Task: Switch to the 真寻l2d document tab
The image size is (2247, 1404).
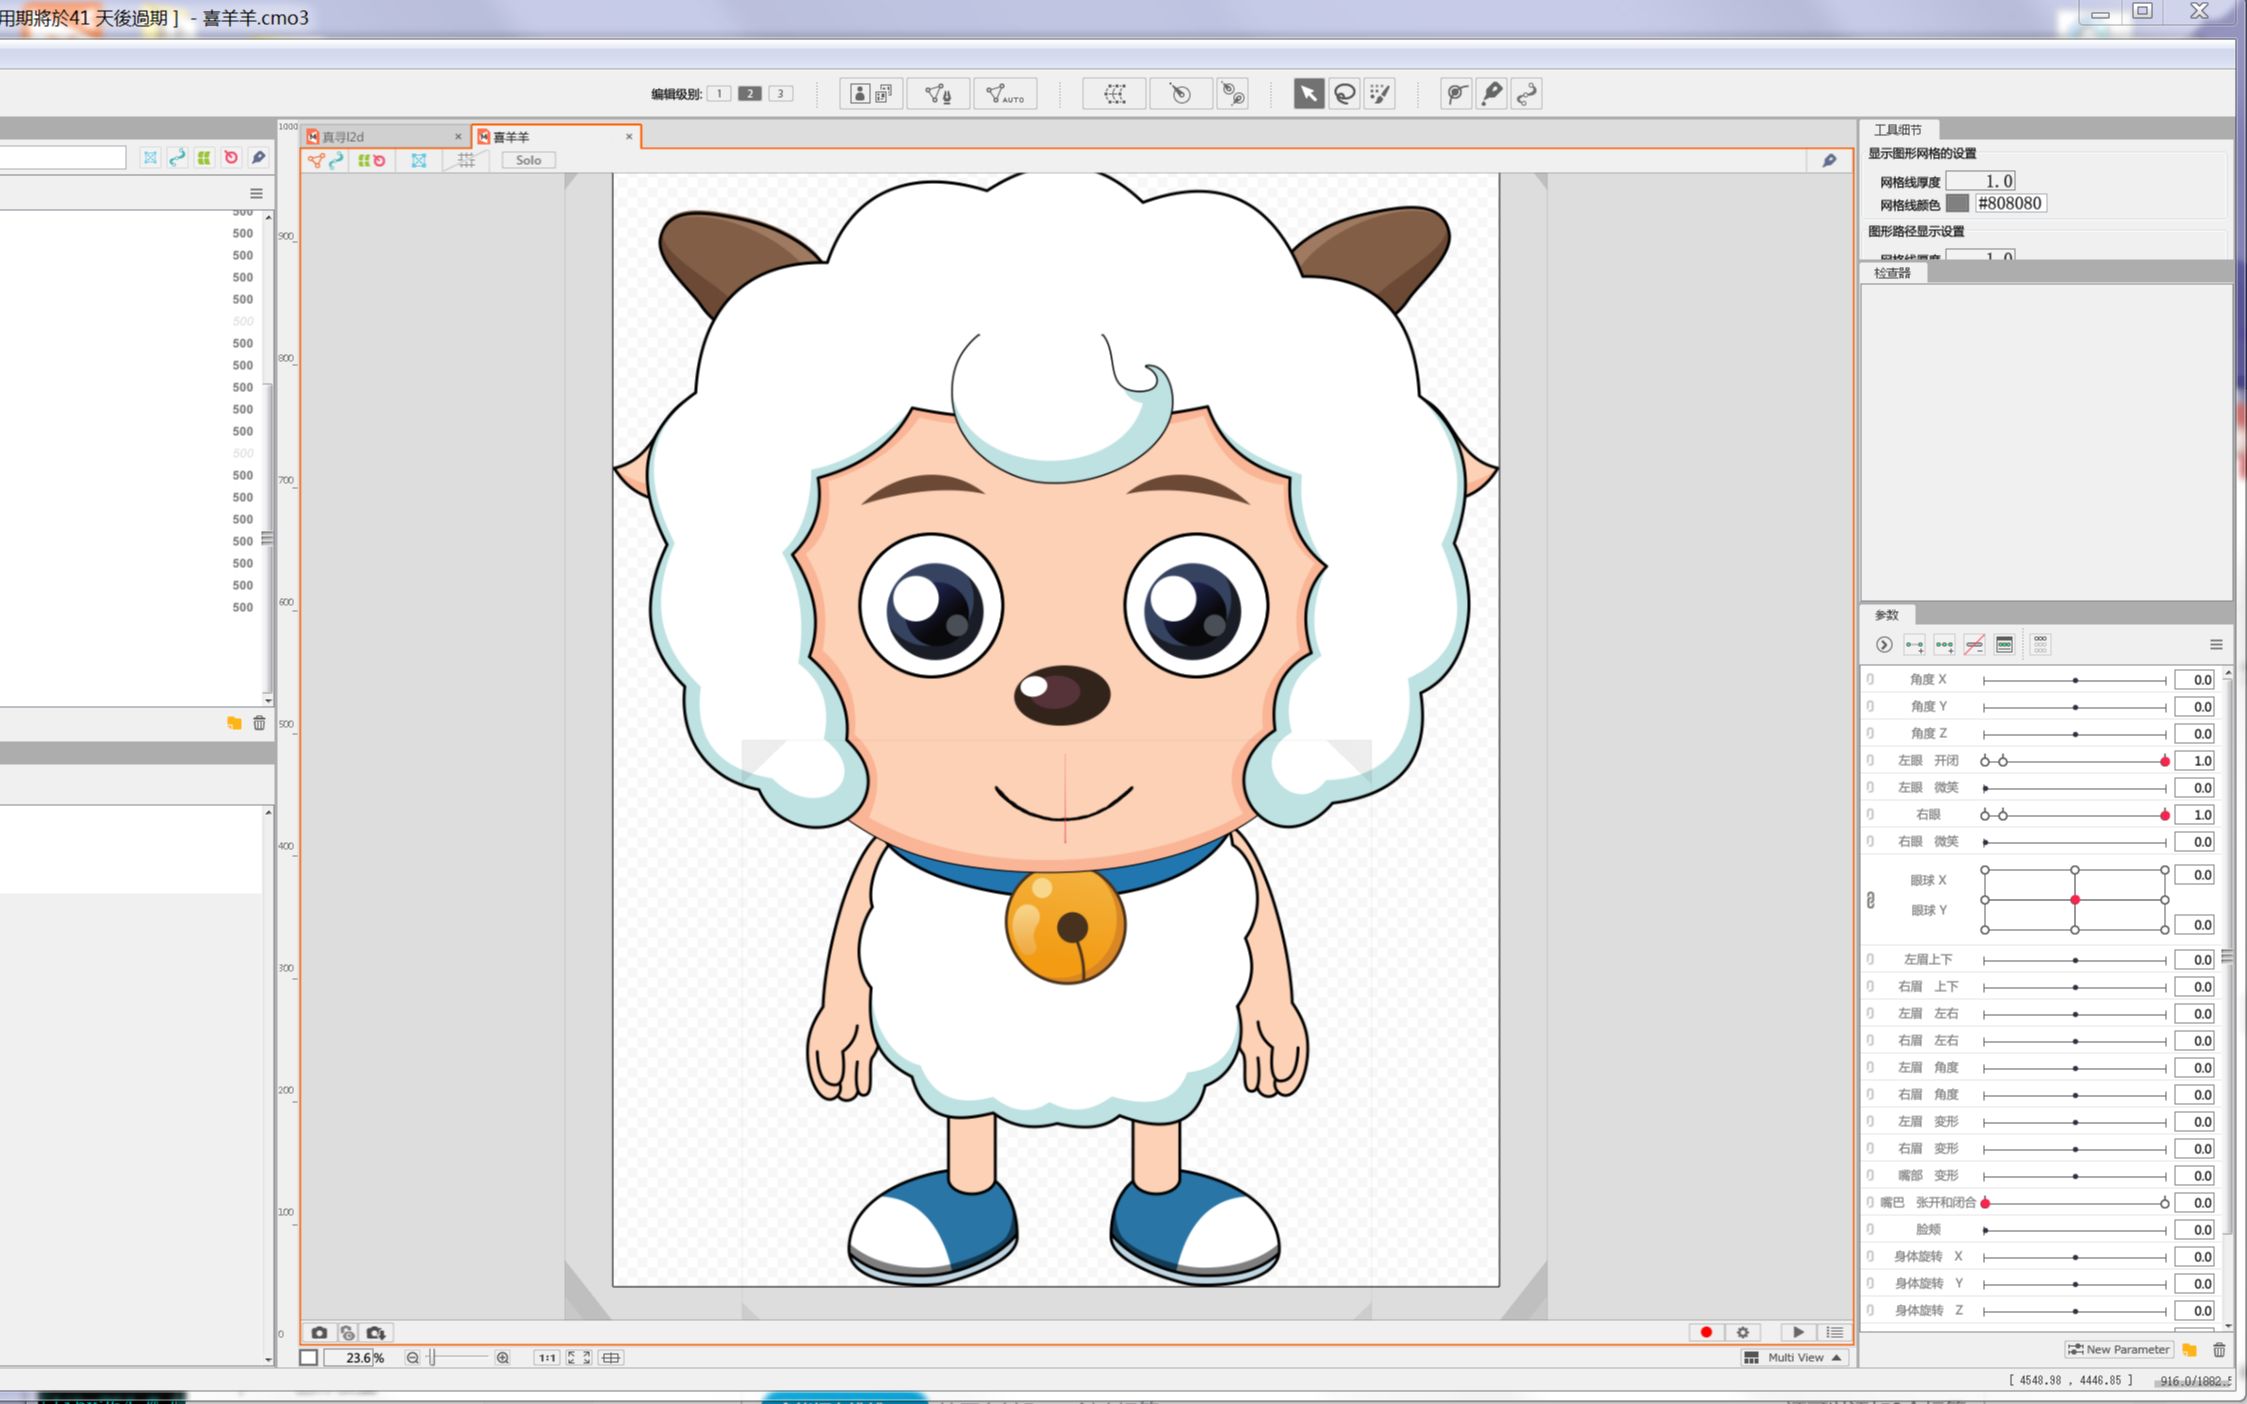Action: (x=345, y=137)
